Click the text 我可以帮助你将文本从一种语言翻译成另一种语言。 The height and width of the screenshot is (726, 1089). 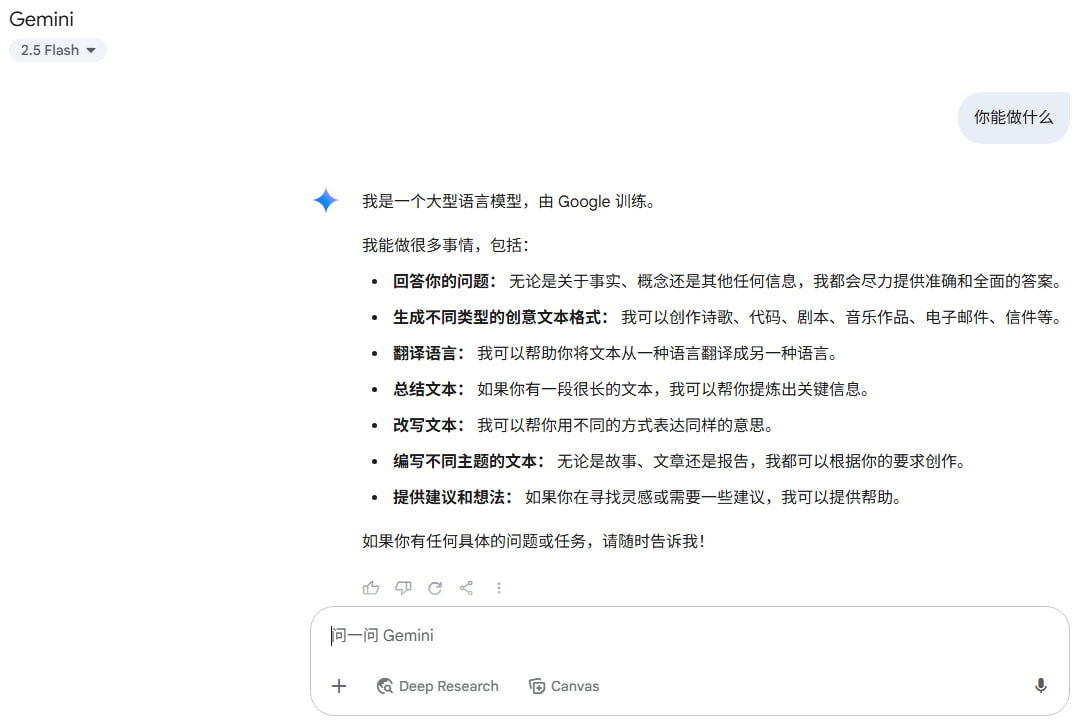pos(658,353)
